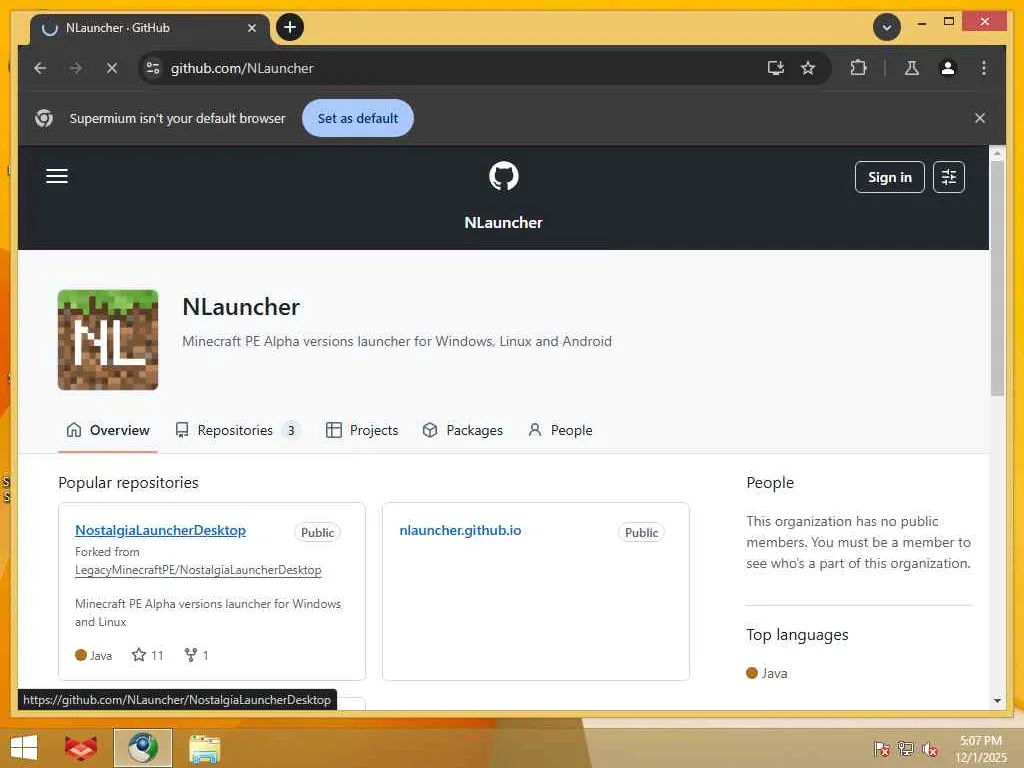The width and height of the screenshot is (1024, 768).
Task: Click the install app icon in the address bar
Action: (x=775, y=68)
